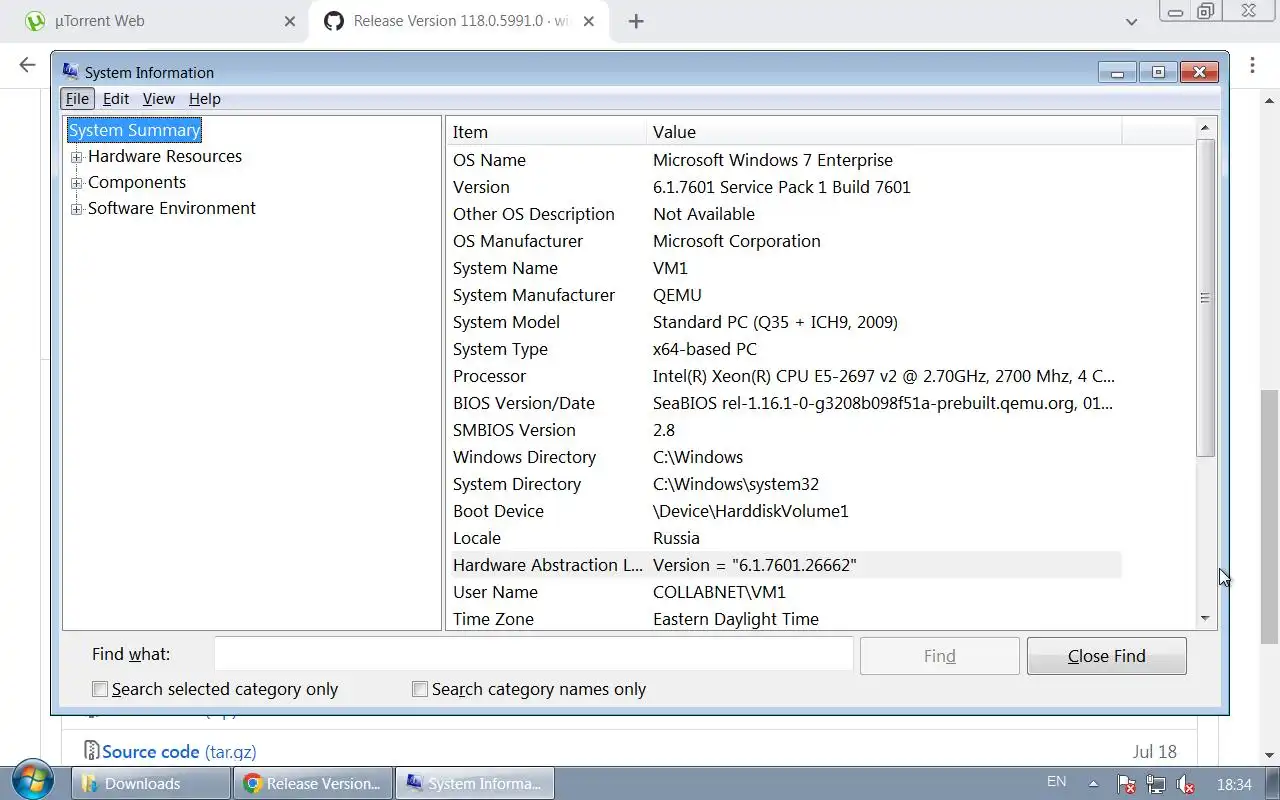The width and height of the screenshot is (1280, 800).
Task: Click the System Information title bar icon
Action: (70, 72)
